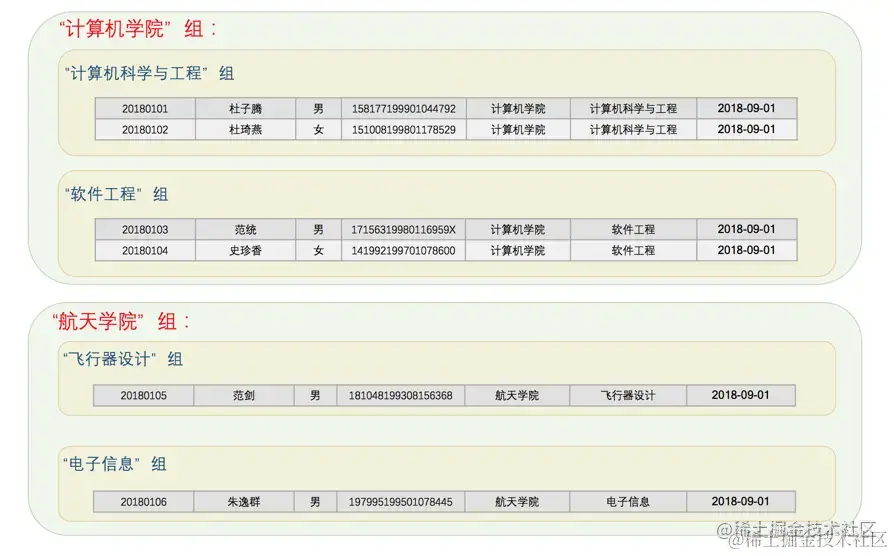
Task: Click gender cell 女 in 杜琦燕 row
Action: pos(319,129)
